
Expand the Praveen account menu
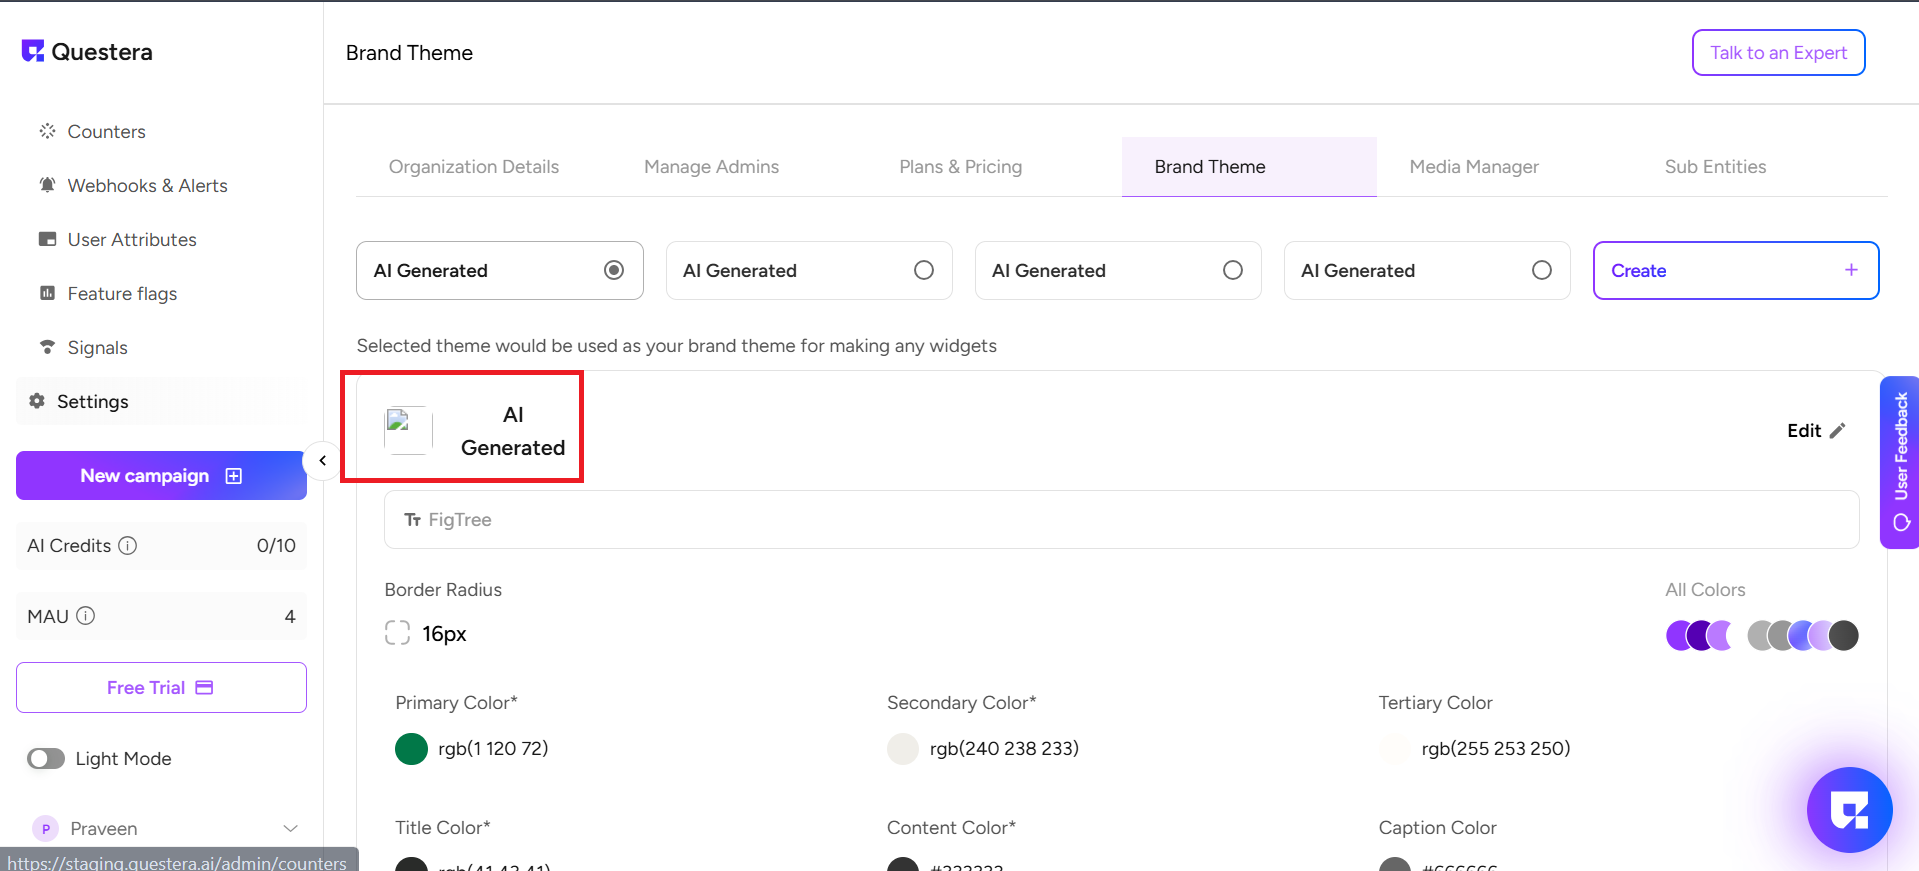pyautogui.click(x=290, y=829)
